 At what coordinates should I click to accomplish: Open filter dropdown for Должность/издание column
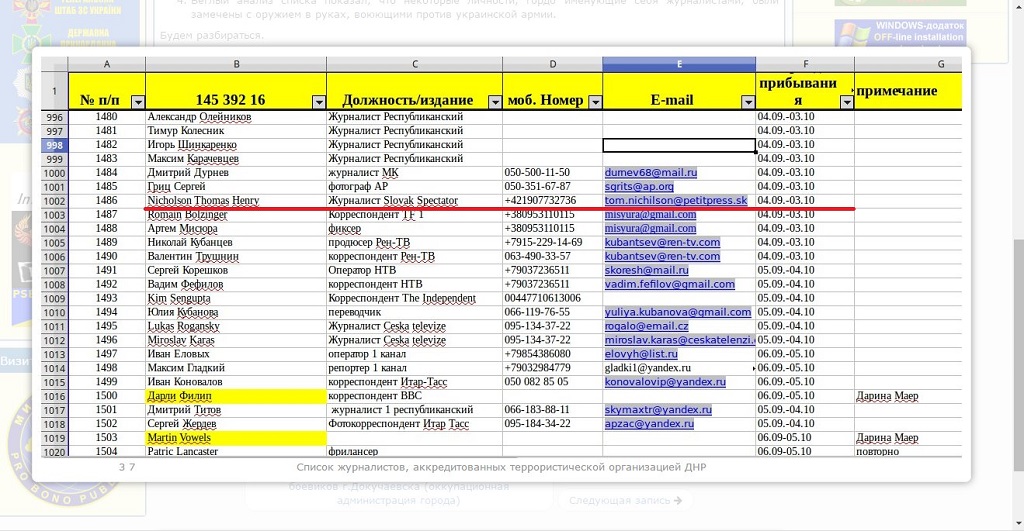coord(494,102)
